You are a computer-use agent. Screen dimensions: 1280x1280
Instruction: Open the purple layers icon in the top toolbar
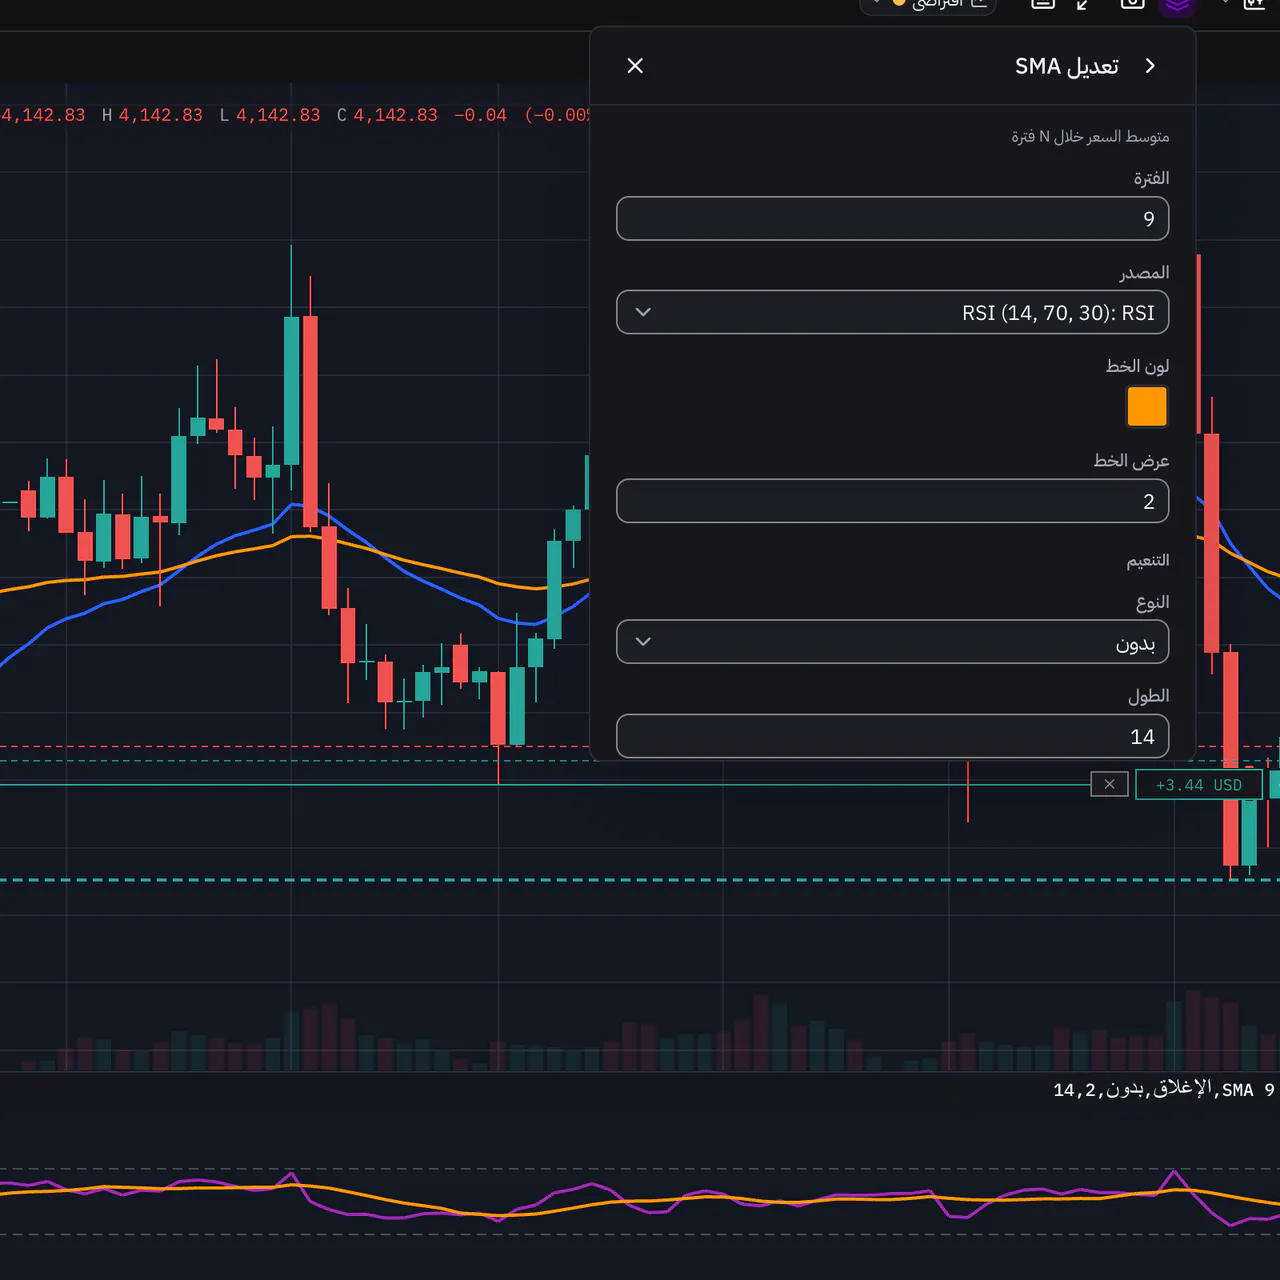point(1178,5)
